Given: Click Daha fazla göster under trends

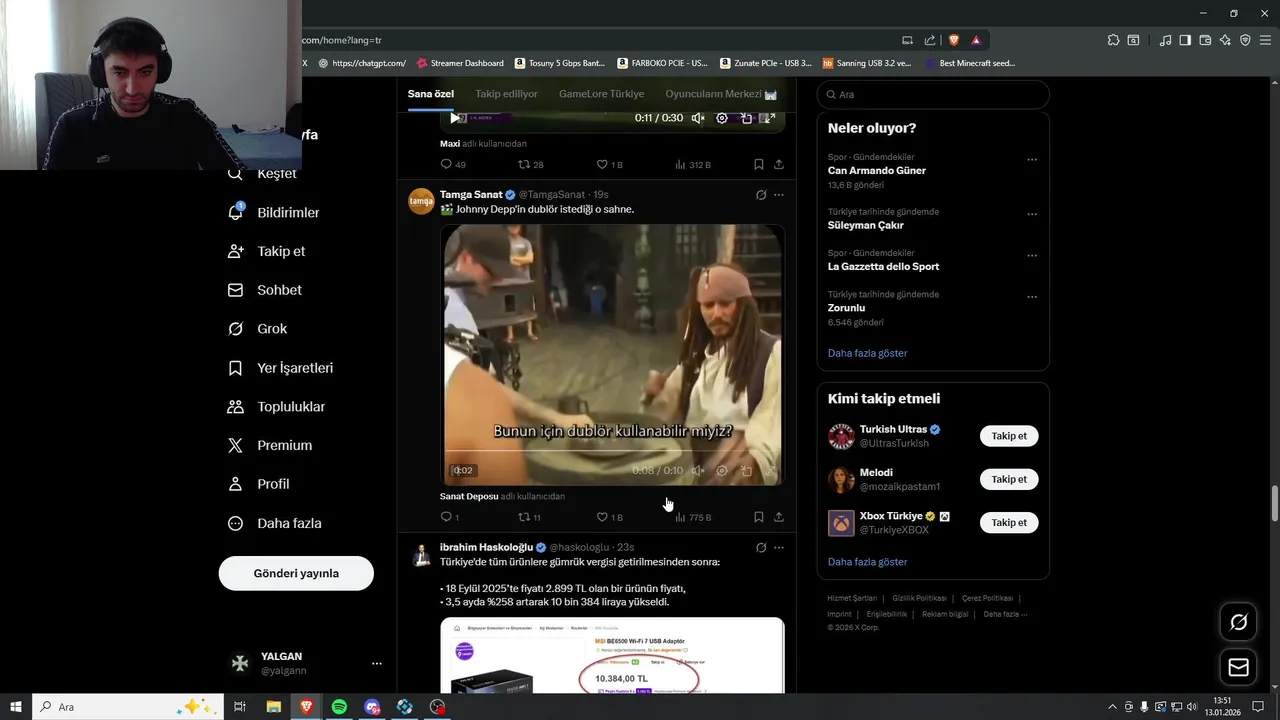Looking at the screenshot, I should coord(867,353).
